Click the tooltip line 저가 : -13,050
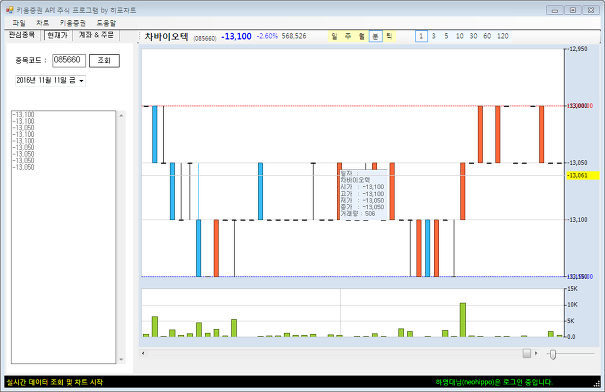The width and height of the screenshot is (605, 392). coord(362,200)
